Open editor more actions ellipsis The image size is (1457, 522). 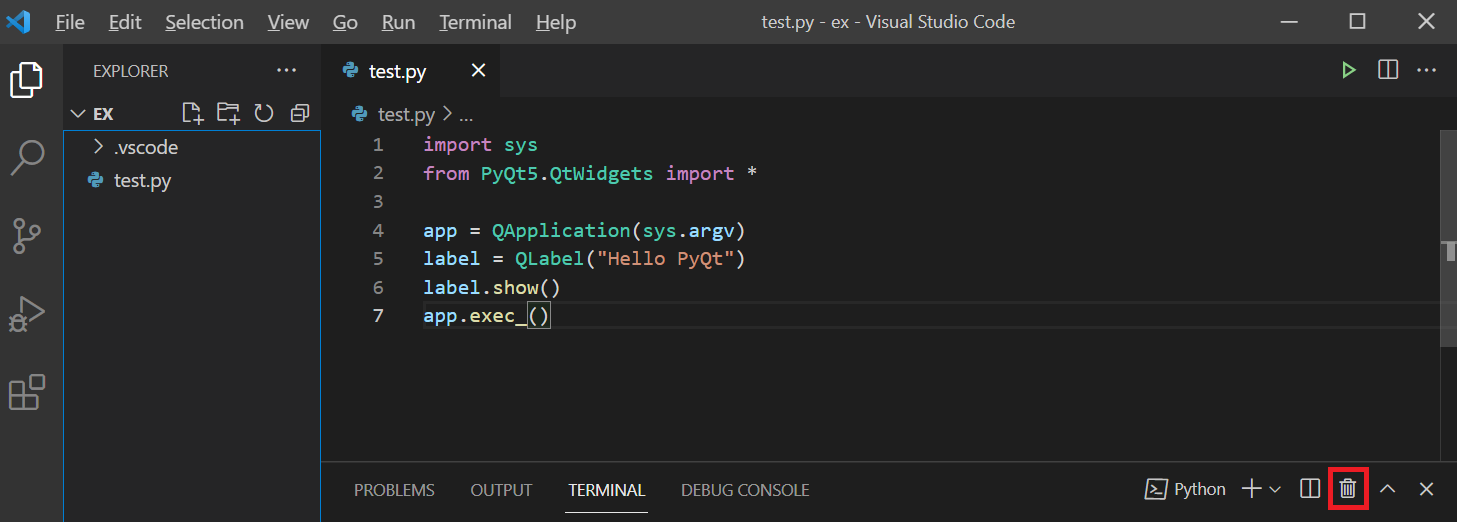pyautogui.click(x=1427, y=70)
